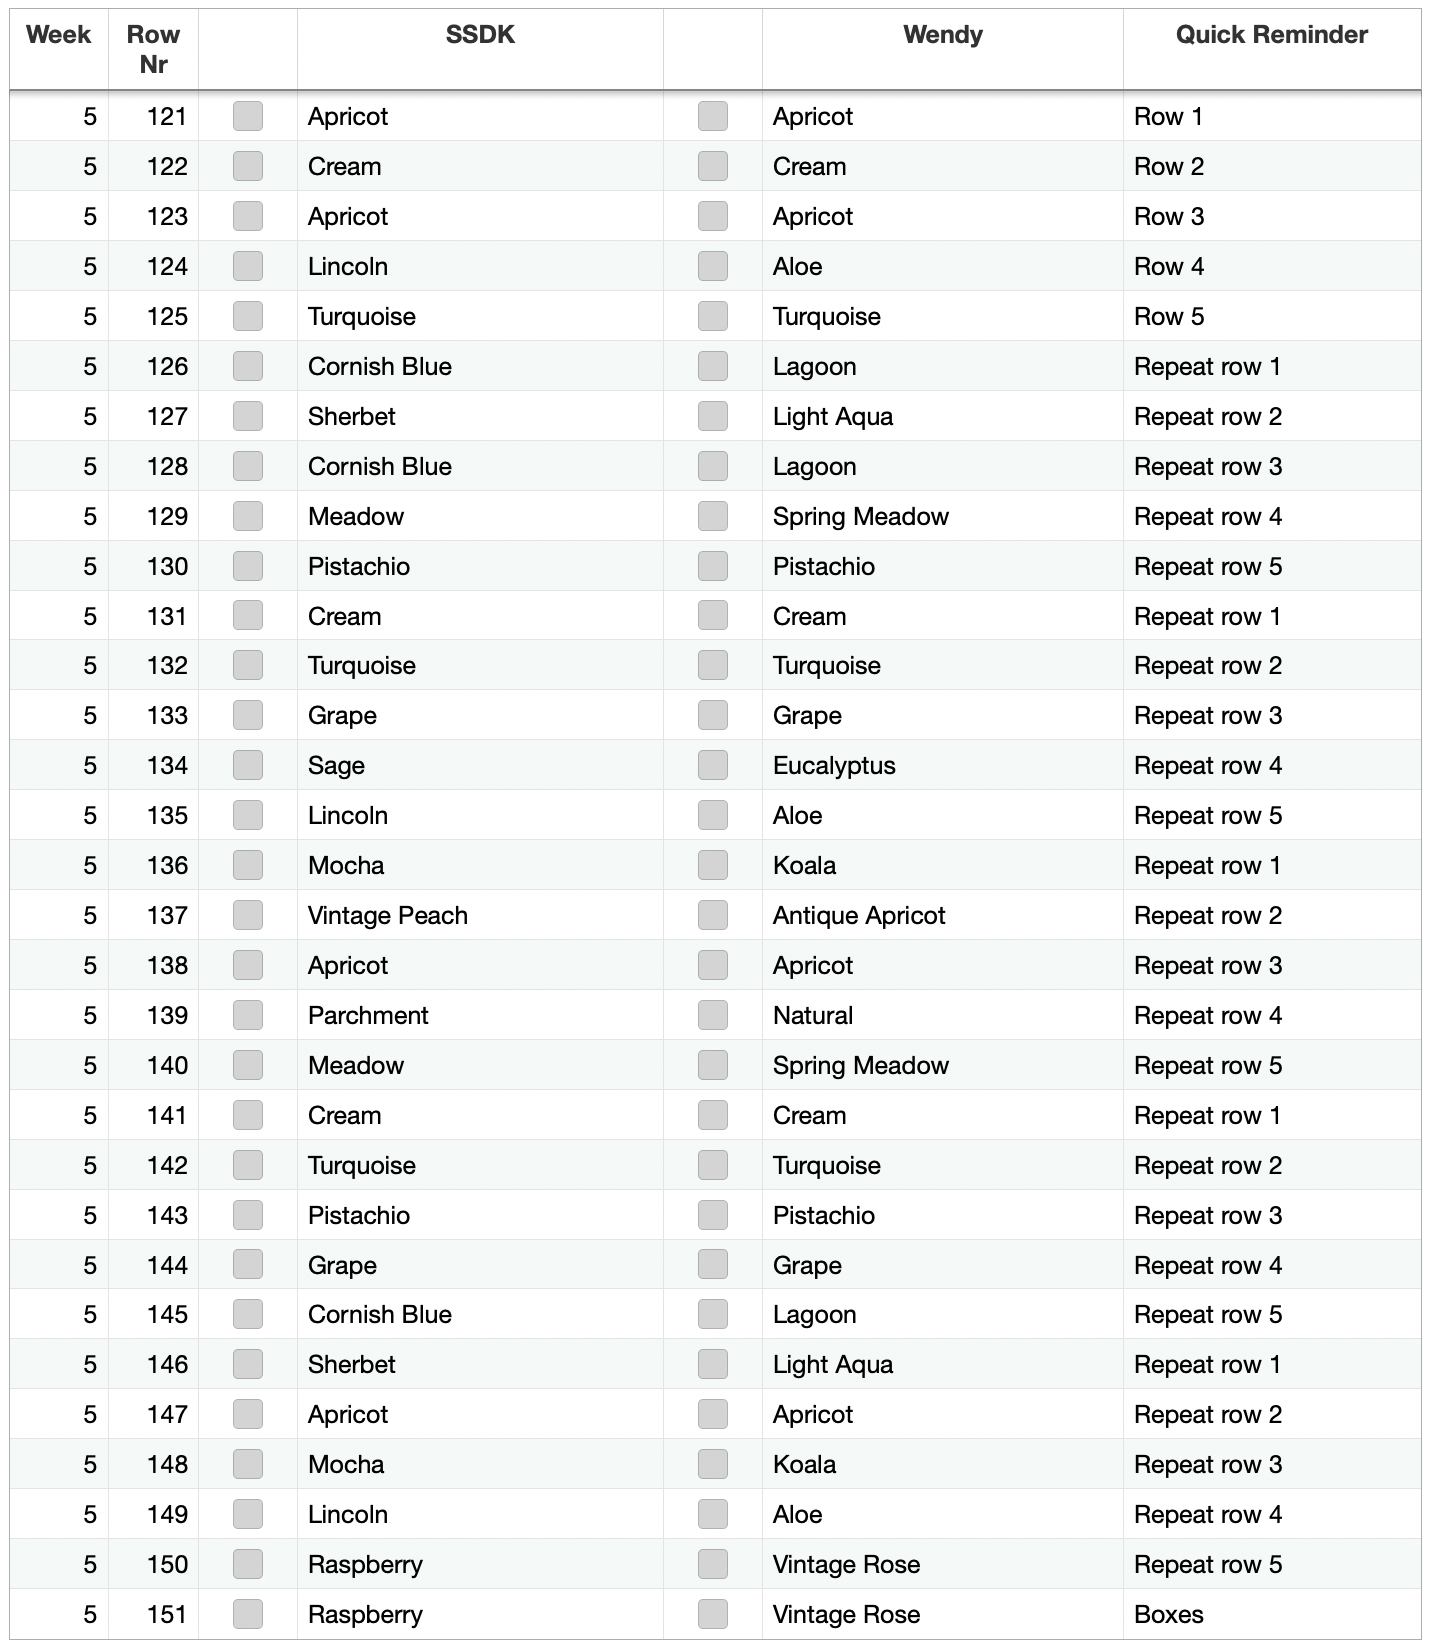Select the Parchment cell in row 139
1436x1646 pixels.
480,1015
